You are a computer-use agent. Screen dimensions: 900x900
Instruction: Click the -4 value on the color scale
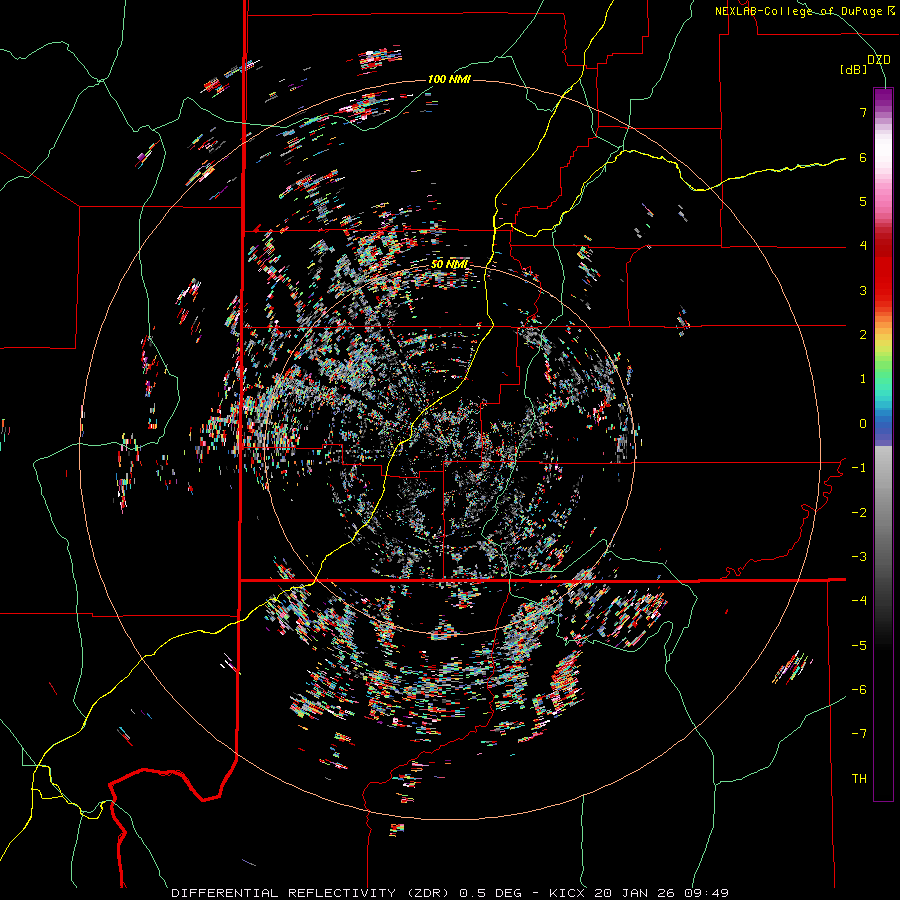click(859, 601)
